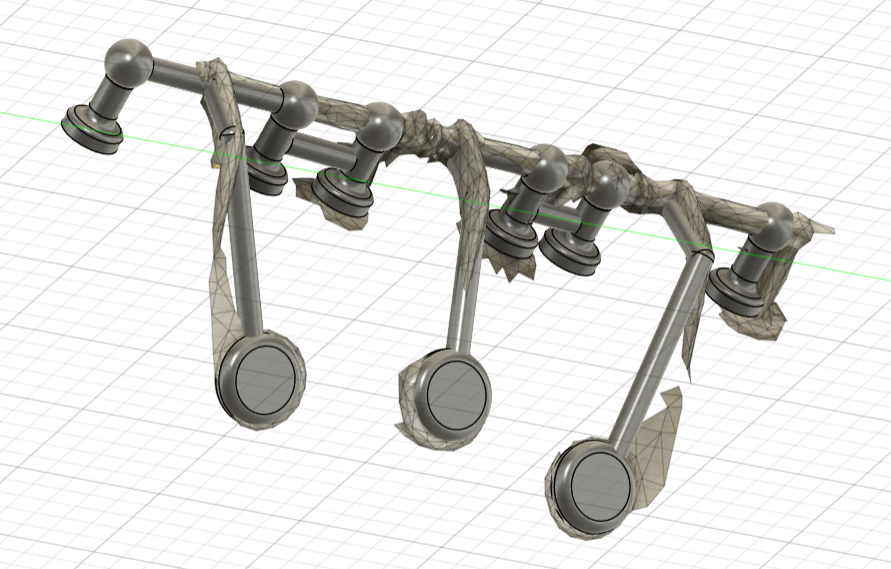Select the flat face of the right large disc

coord(601,489)
